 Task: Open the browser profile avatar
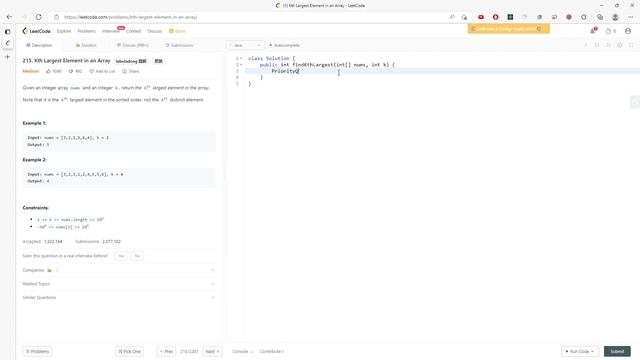615,17
